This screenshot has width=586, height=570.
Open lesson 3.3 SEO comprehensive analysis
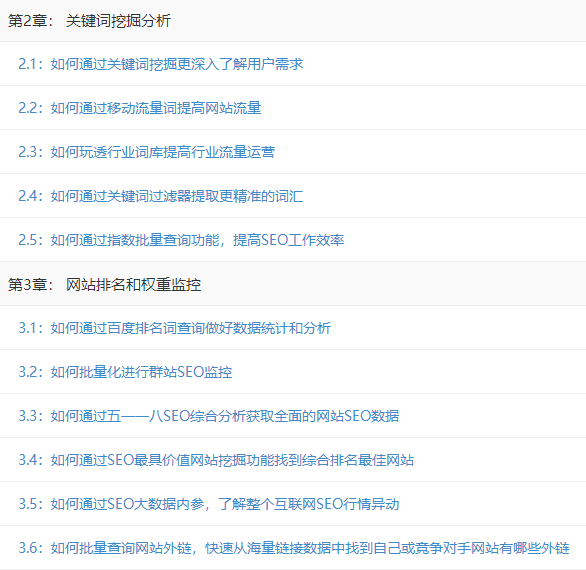(209, 416)
